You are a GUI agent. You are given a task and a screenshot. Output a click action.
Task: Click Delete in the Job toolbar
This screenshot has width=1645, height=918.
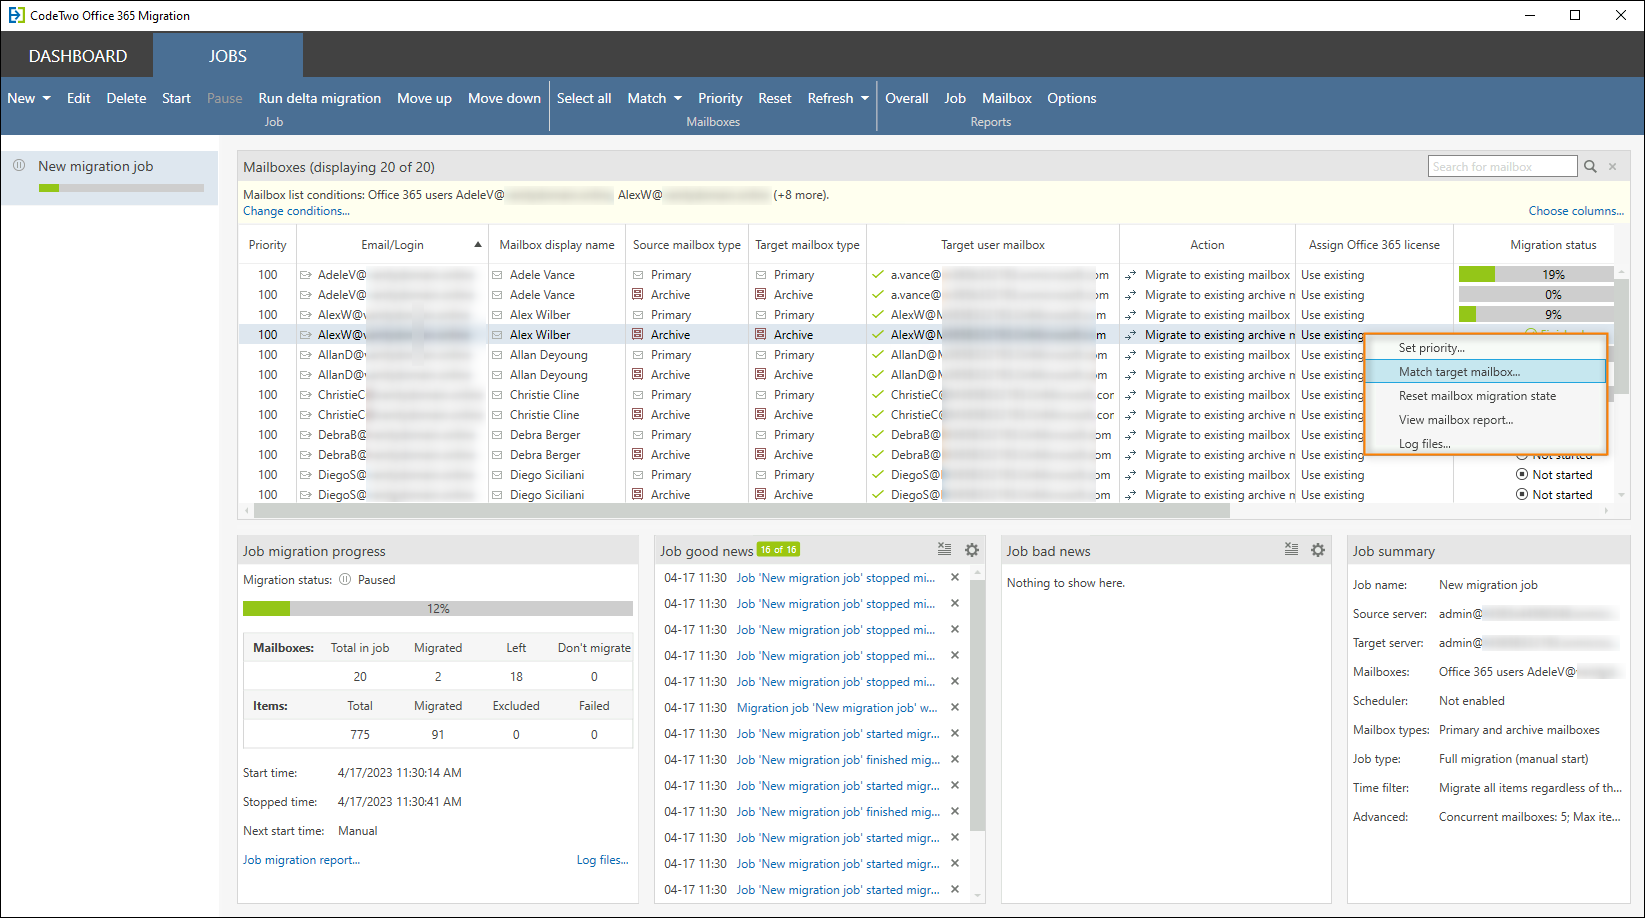pos(126,98)
